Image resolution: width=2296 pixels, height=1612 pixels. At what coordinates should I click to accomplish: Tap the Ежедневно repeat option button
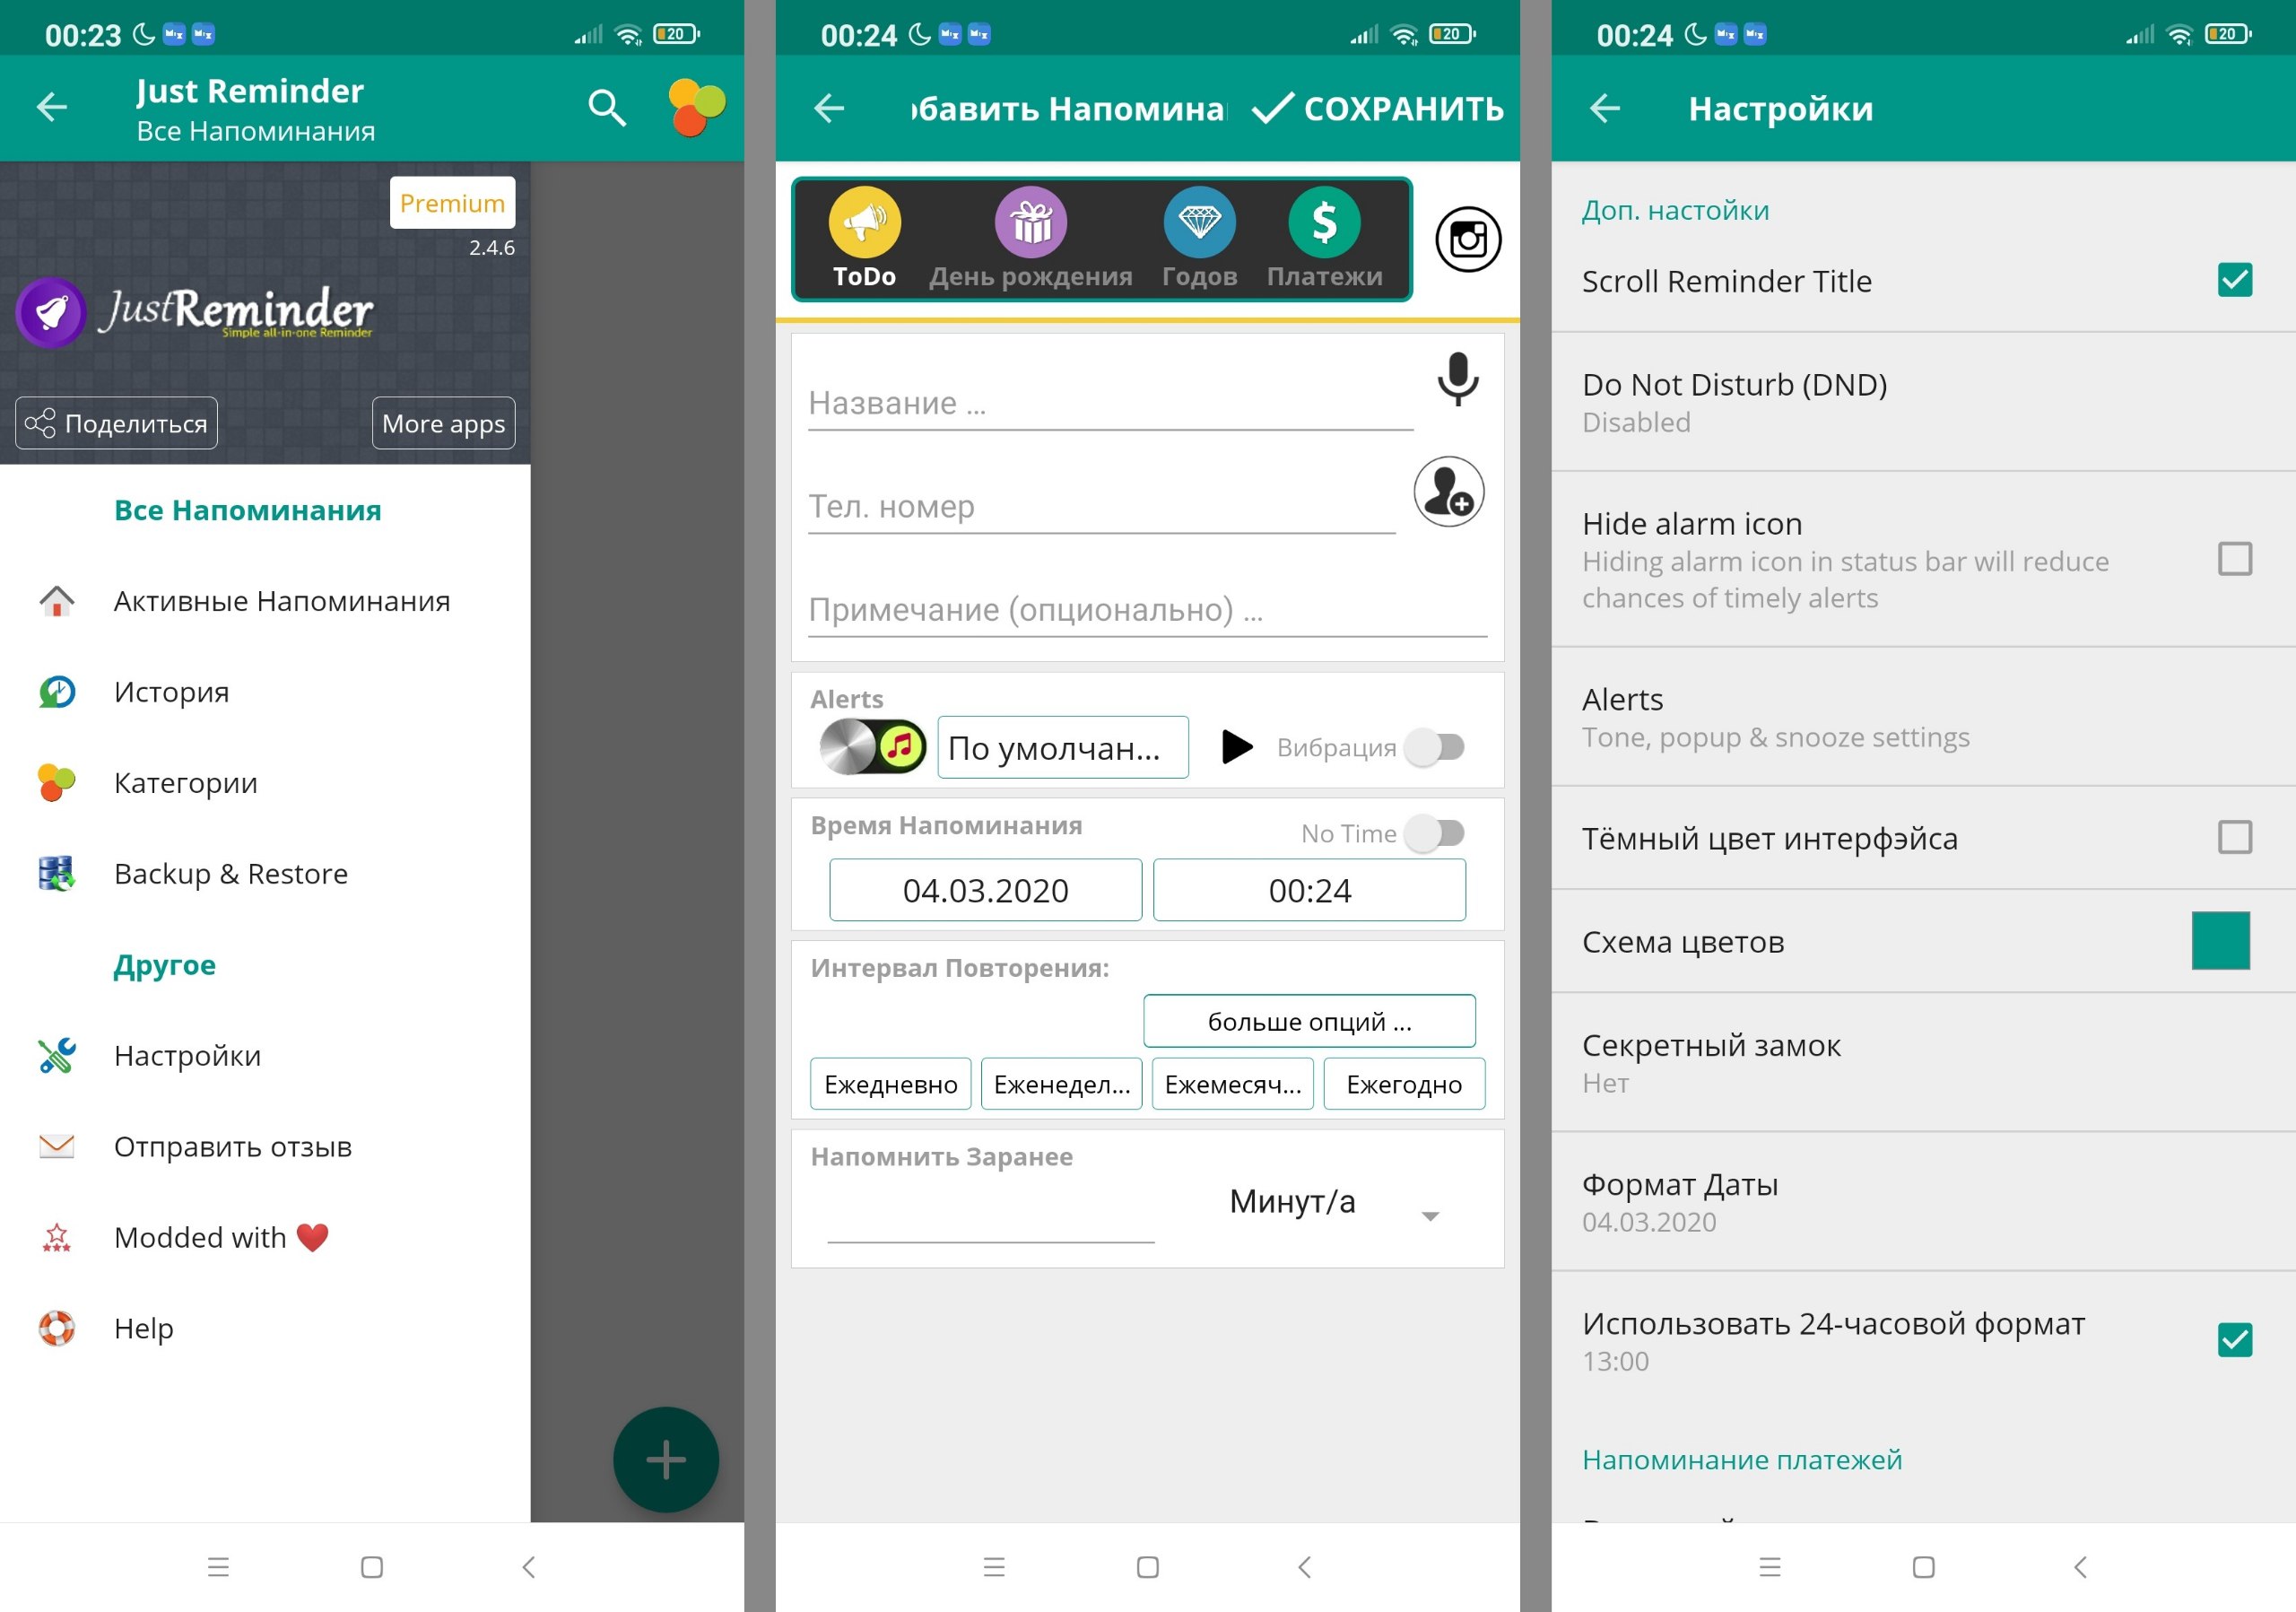tap(891, 1084)
